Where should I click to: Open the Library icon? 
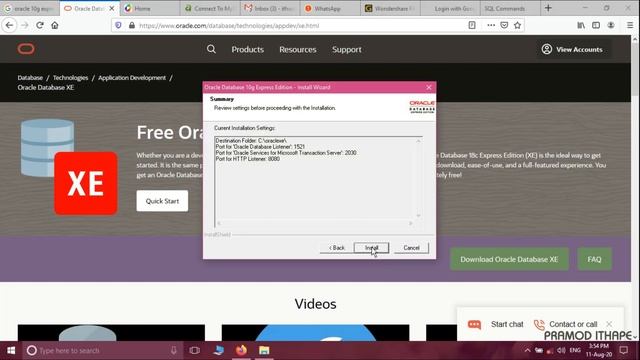tap(581, 25)
